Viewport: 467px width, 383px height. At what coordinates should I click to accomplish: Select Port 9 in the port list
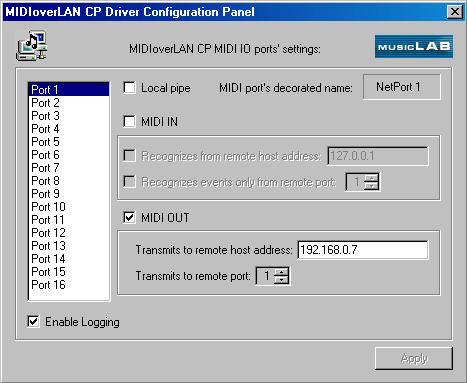pyautogui.click(x=69, y=194)
